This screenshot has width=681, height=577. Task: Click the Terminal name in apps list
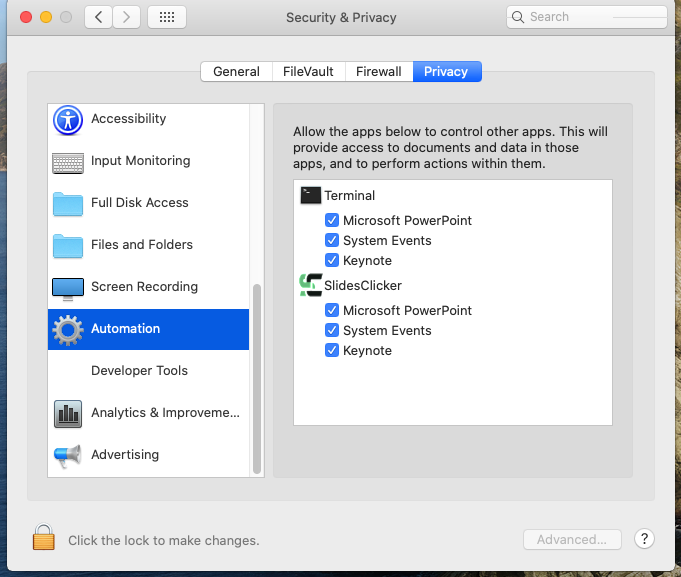click(350, 195)
